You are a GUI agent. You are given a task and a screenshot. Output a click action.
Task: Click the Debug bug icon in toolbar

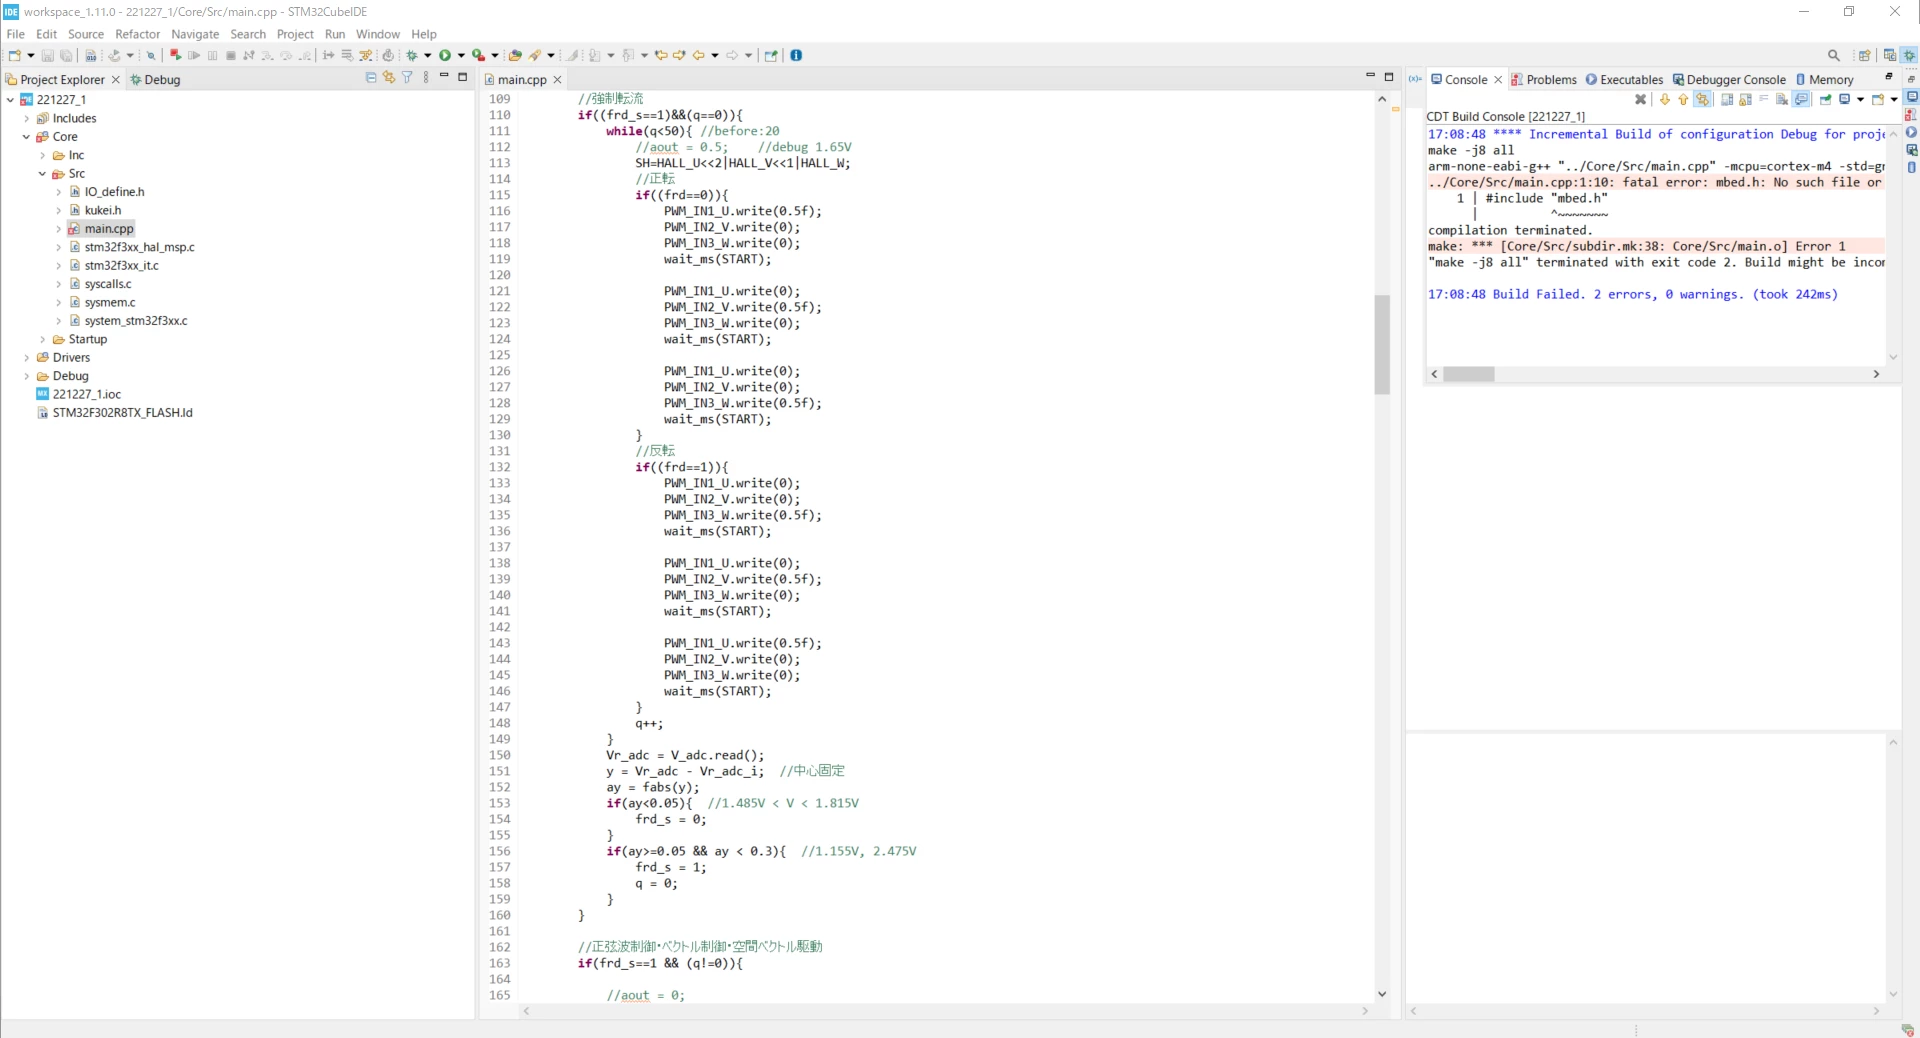pyautogui.click(x=411, y=55)
